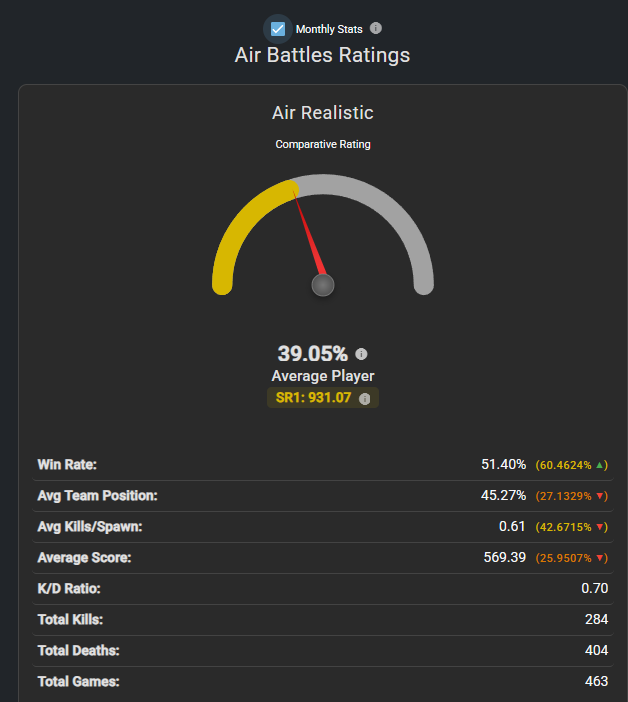Image resolution: width=628 pixels, height=702 pixels.
Task: Click the Average Player rating label
Action: [322, 376]
